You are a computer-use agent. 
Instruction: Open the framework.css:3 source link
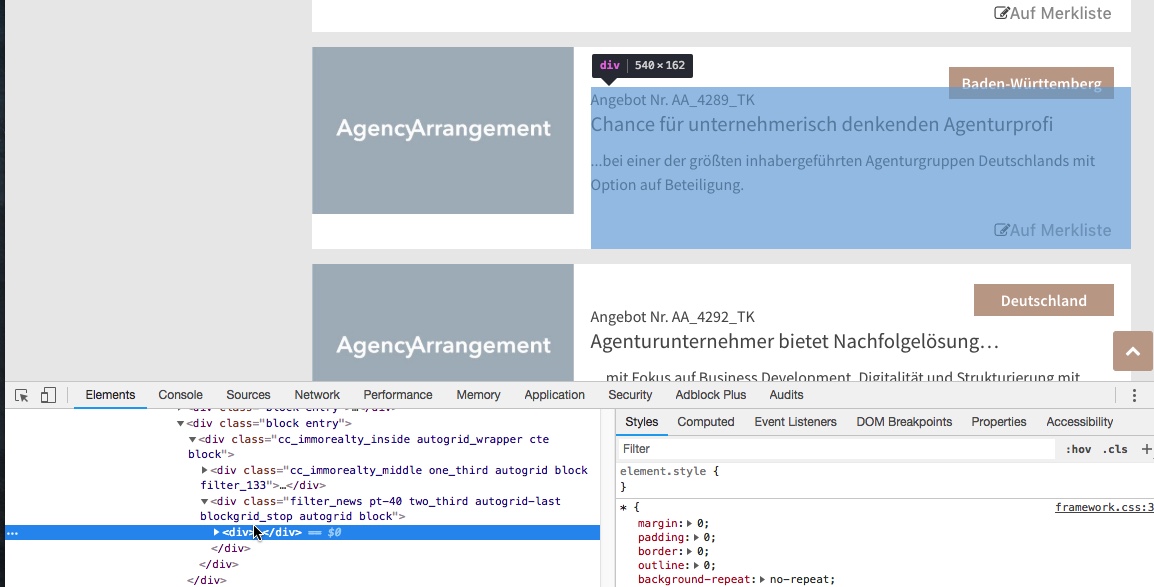pos(1103,508)
